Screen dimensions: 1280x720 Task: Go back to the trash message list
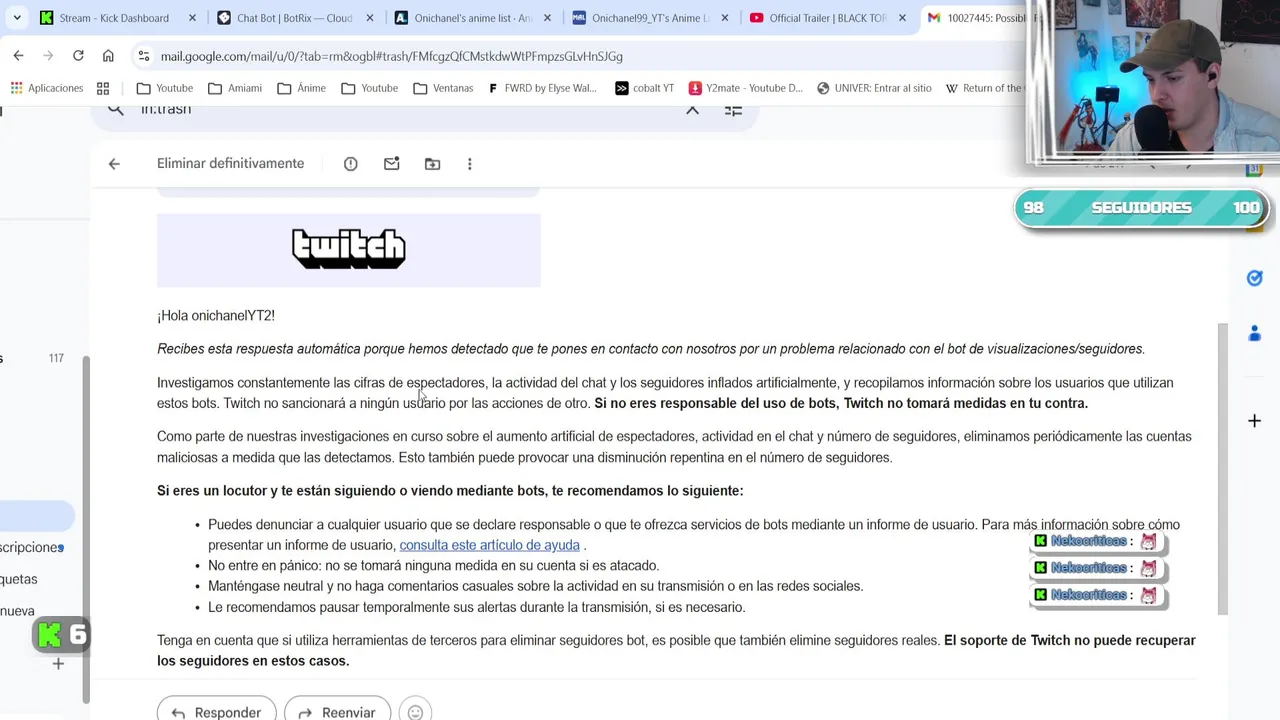point(114,164)
